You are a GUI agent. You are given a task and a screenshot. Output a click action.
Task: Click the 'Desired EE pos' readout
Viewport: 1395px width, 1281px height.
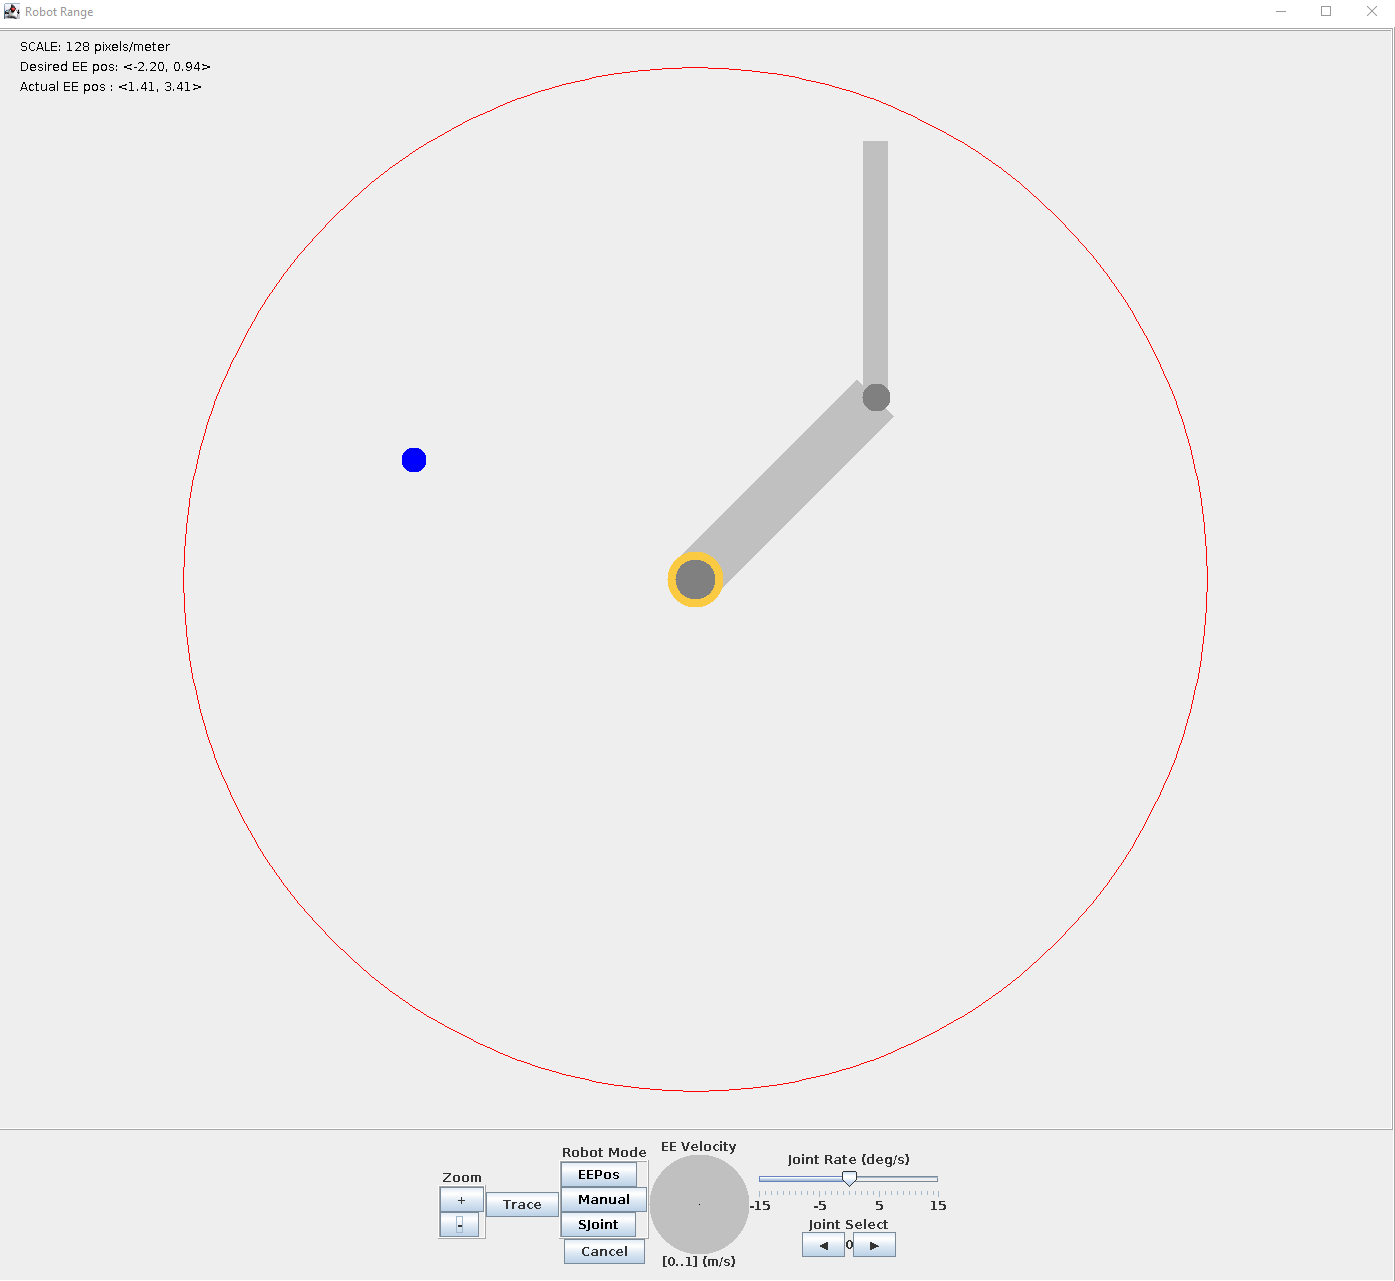[115, 67]
